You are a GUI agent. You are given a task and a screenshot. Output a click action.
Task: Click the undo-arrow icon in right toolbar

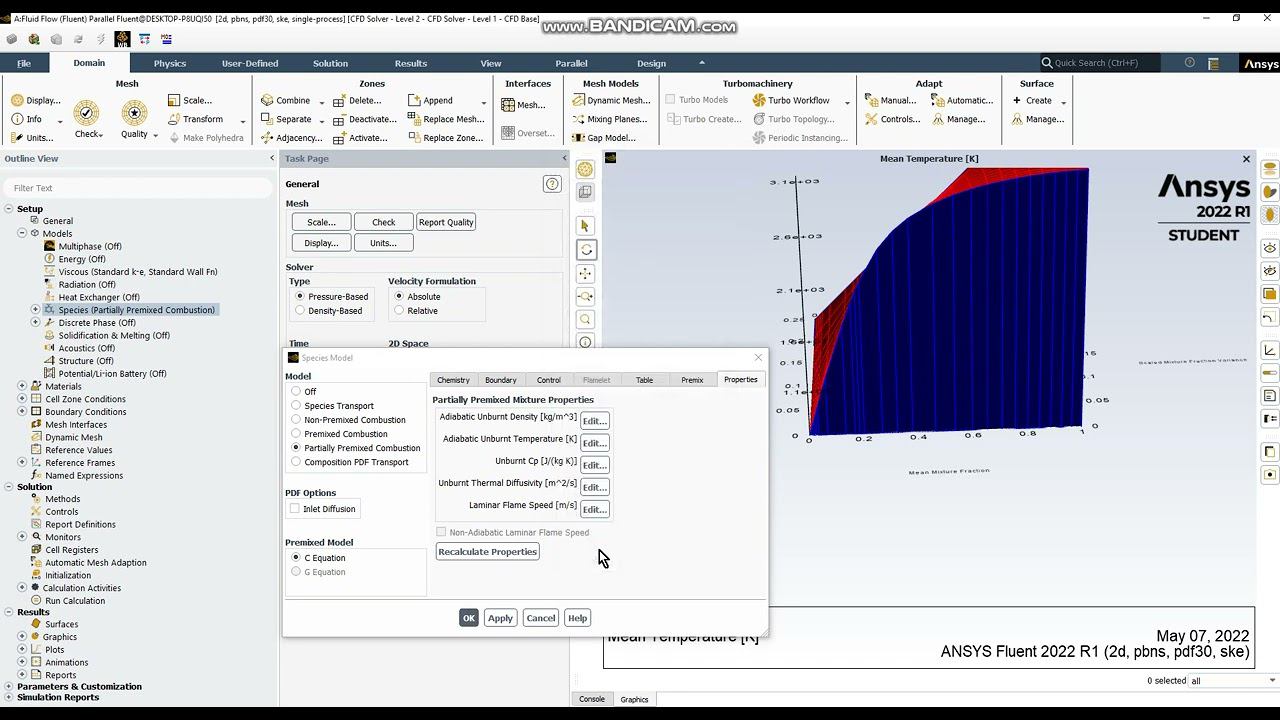pos(1270,318)
